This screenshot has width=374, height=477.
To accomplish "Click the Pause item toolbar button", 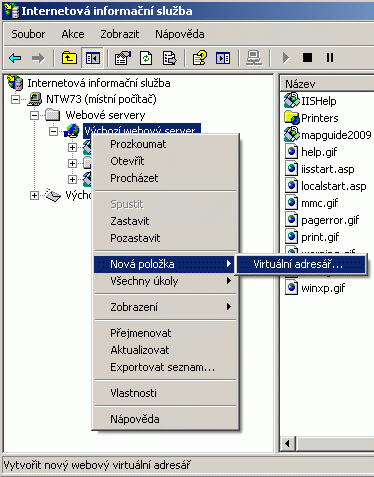I will click(x=330, y=58).
